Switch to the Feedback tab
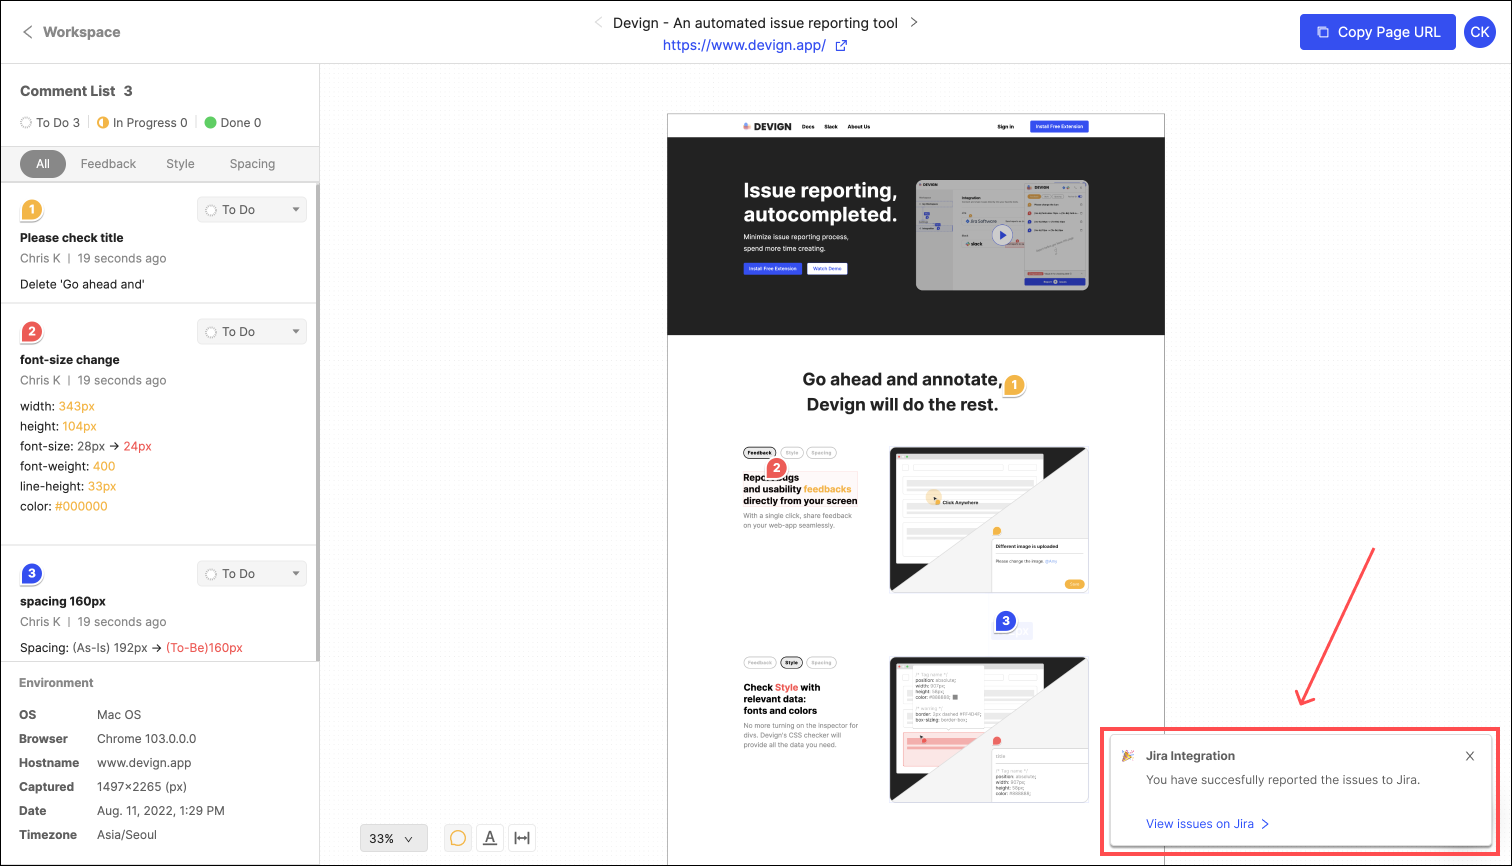Image resolution: width=1512 pixels, height=866 pixels. 108,164
